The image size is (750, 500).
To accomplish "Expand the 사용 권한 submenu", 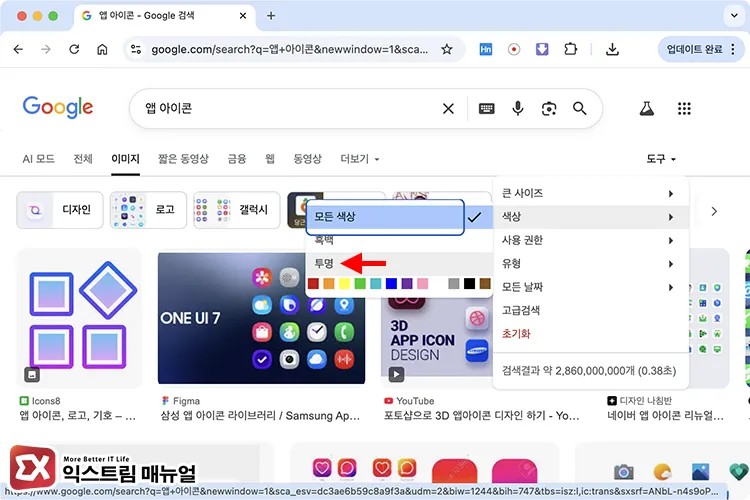I will (591, 240).
